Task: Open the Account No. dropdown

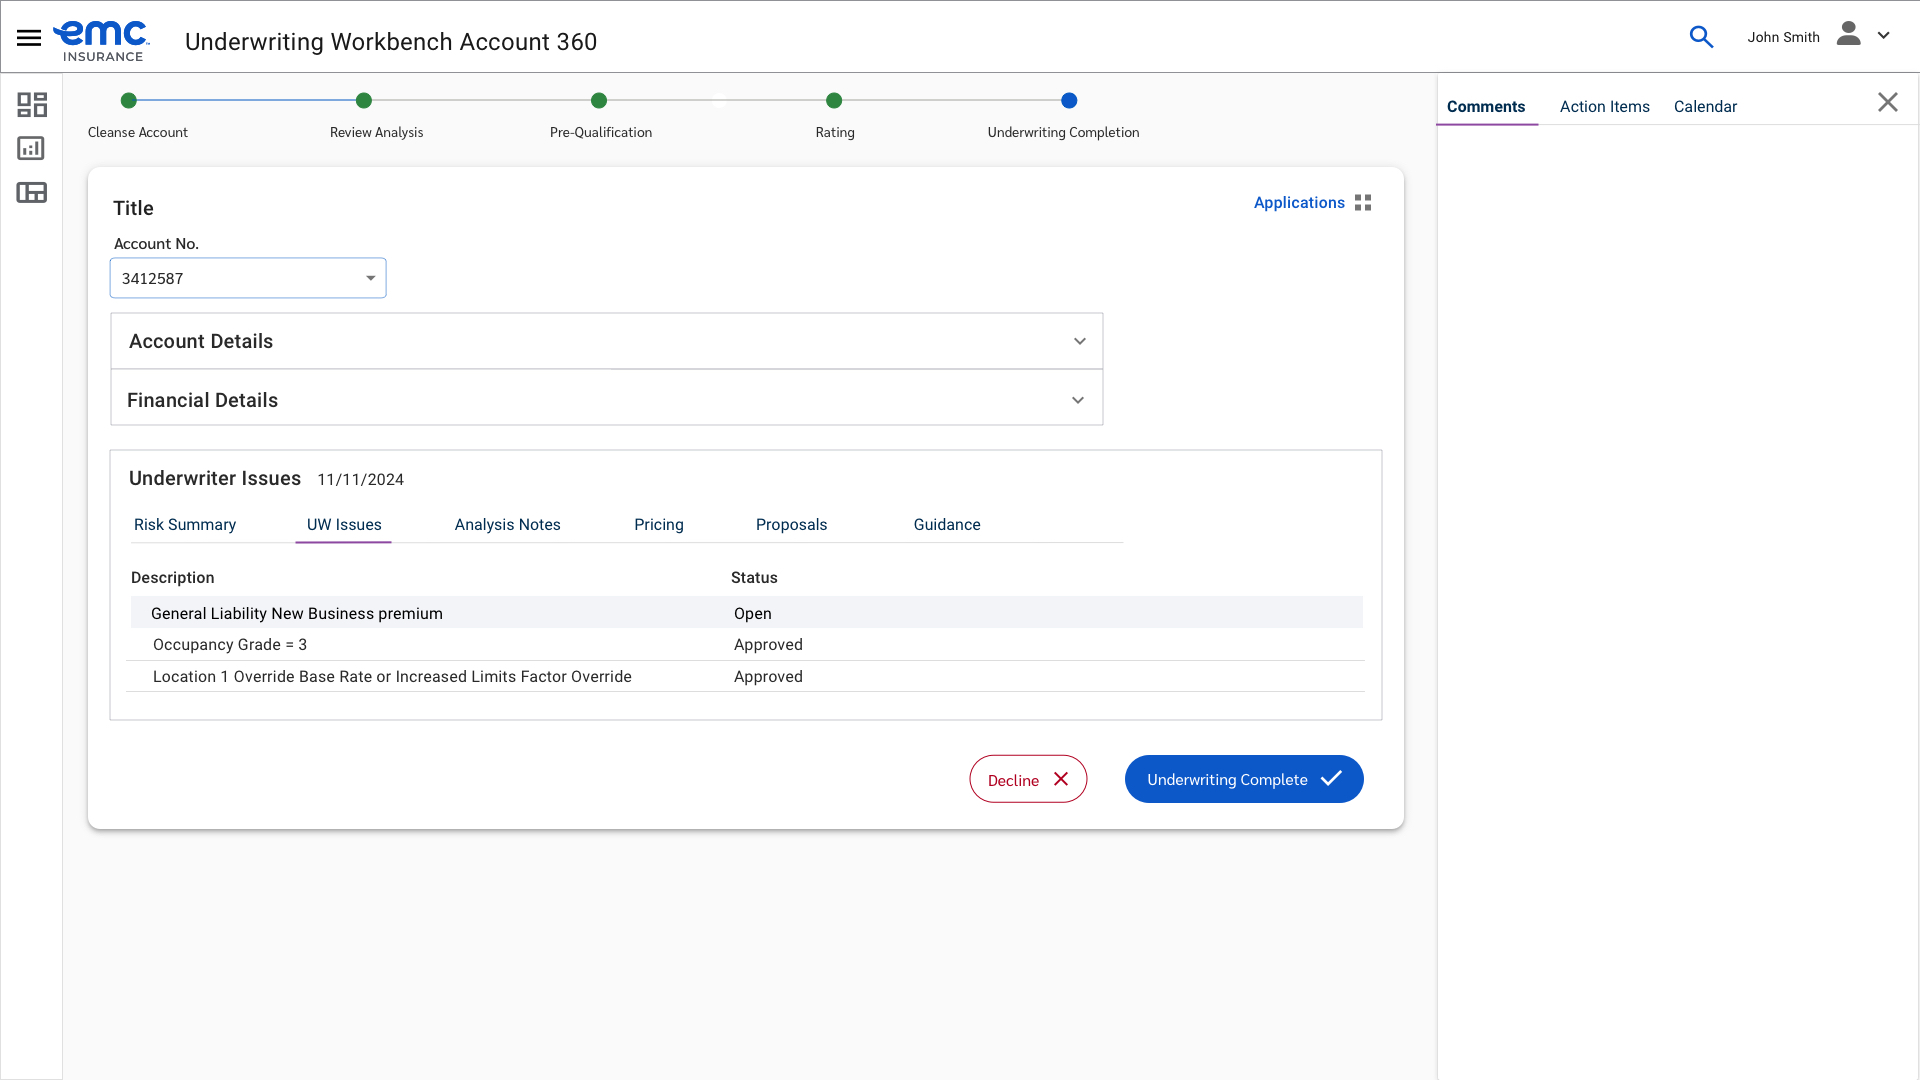Action: [x=370, y=279]
